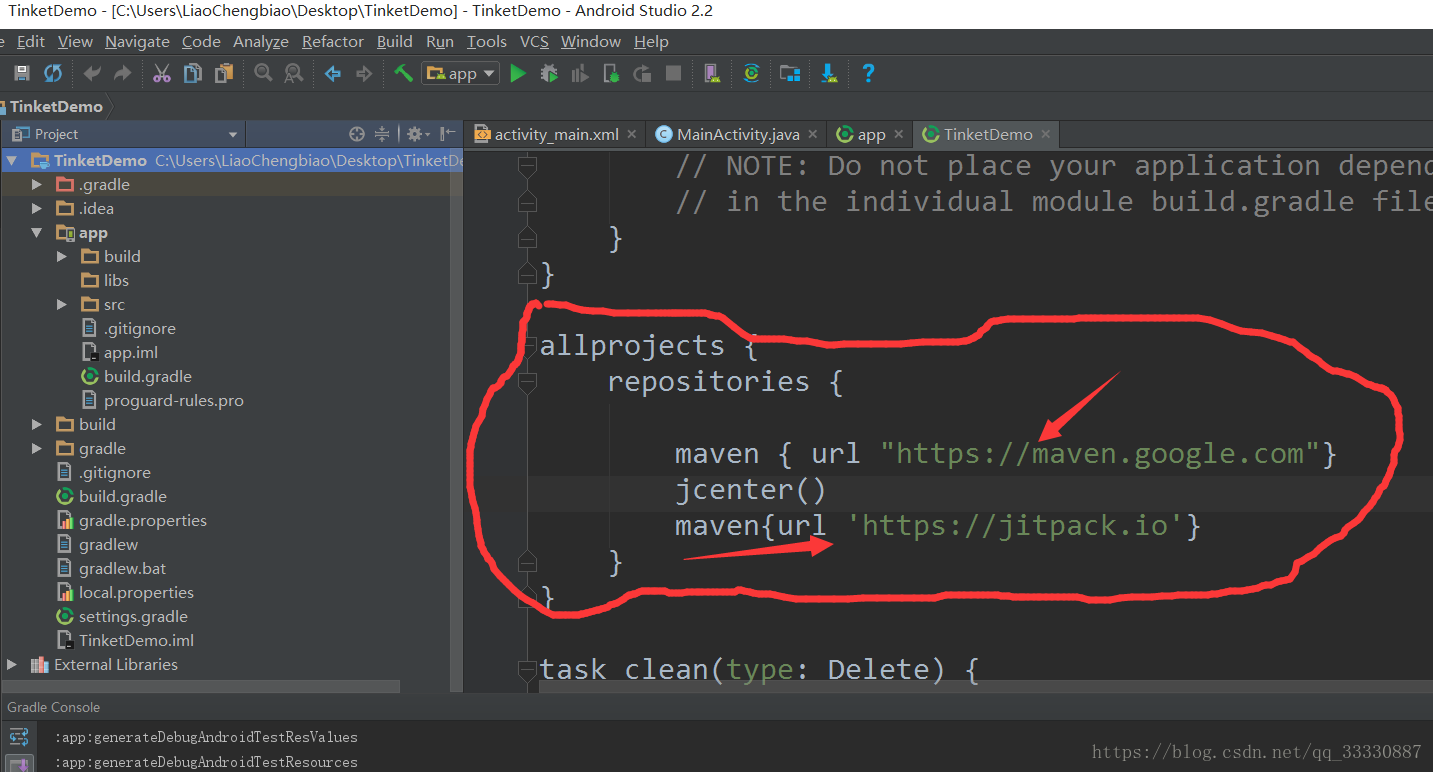Click the Sync Project with Gradle Files icon
This screenshot has height=772, width=1433.
752,73
